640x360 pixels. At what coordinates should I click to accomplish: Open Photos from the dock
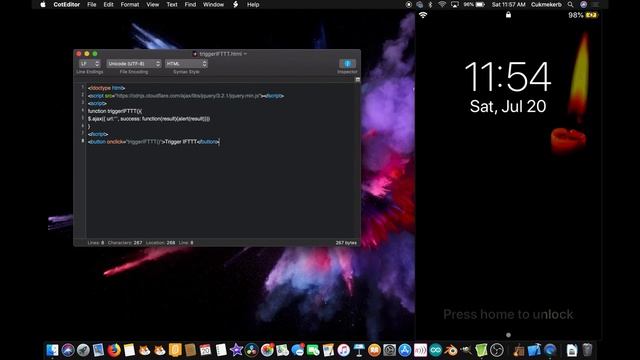pos(267,350)
